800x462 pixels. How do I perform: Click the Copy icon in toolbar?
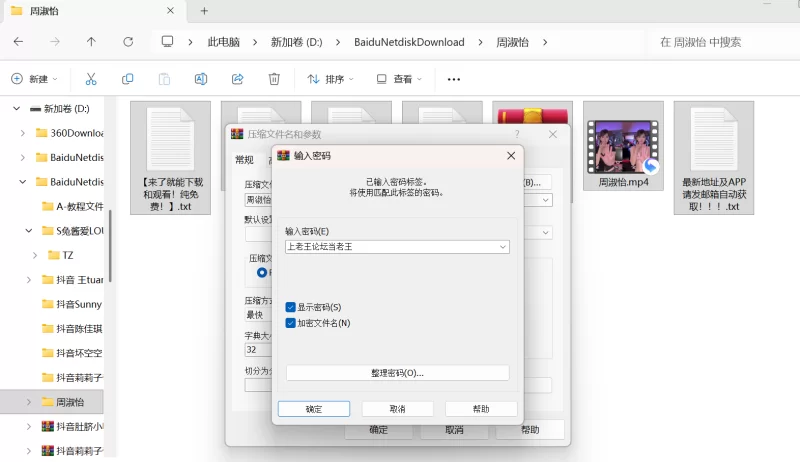tap(127, 79)
